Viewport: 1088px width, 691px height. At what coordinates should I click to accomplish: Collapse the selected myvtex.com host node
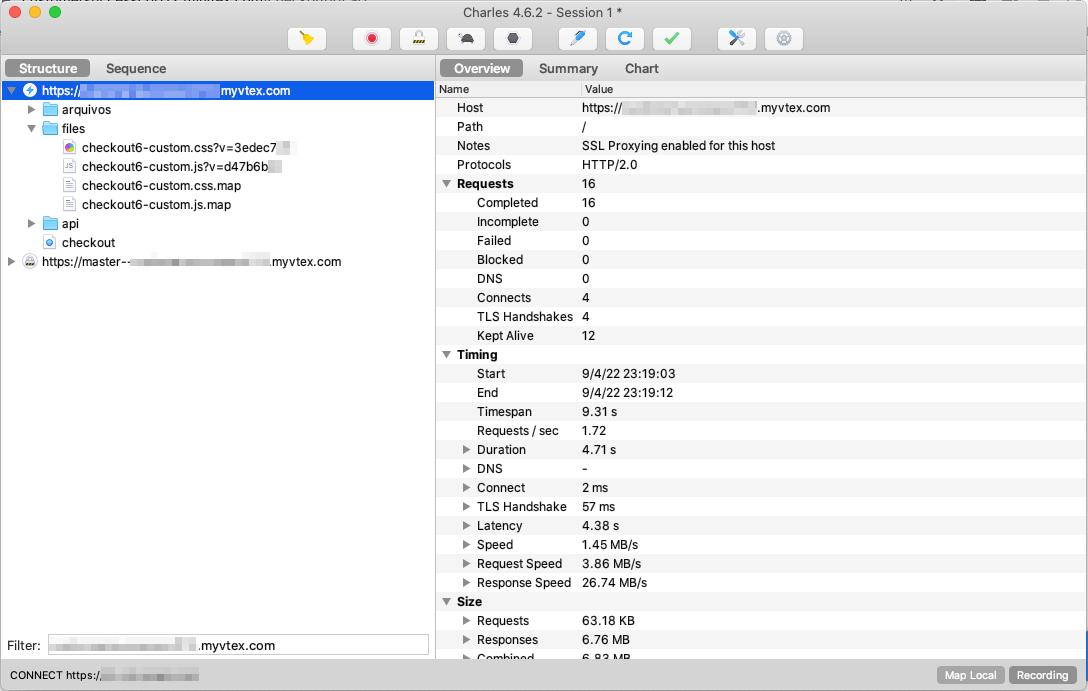[x=12, y=90]
